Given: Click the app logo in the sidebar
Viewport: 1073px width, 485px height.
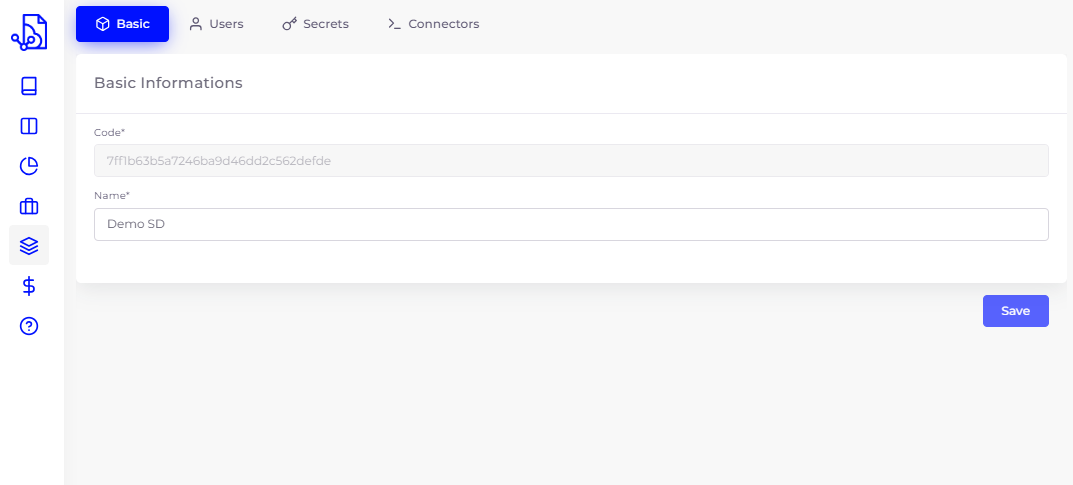Looking at the screenshot, I should tap(29, 32).
